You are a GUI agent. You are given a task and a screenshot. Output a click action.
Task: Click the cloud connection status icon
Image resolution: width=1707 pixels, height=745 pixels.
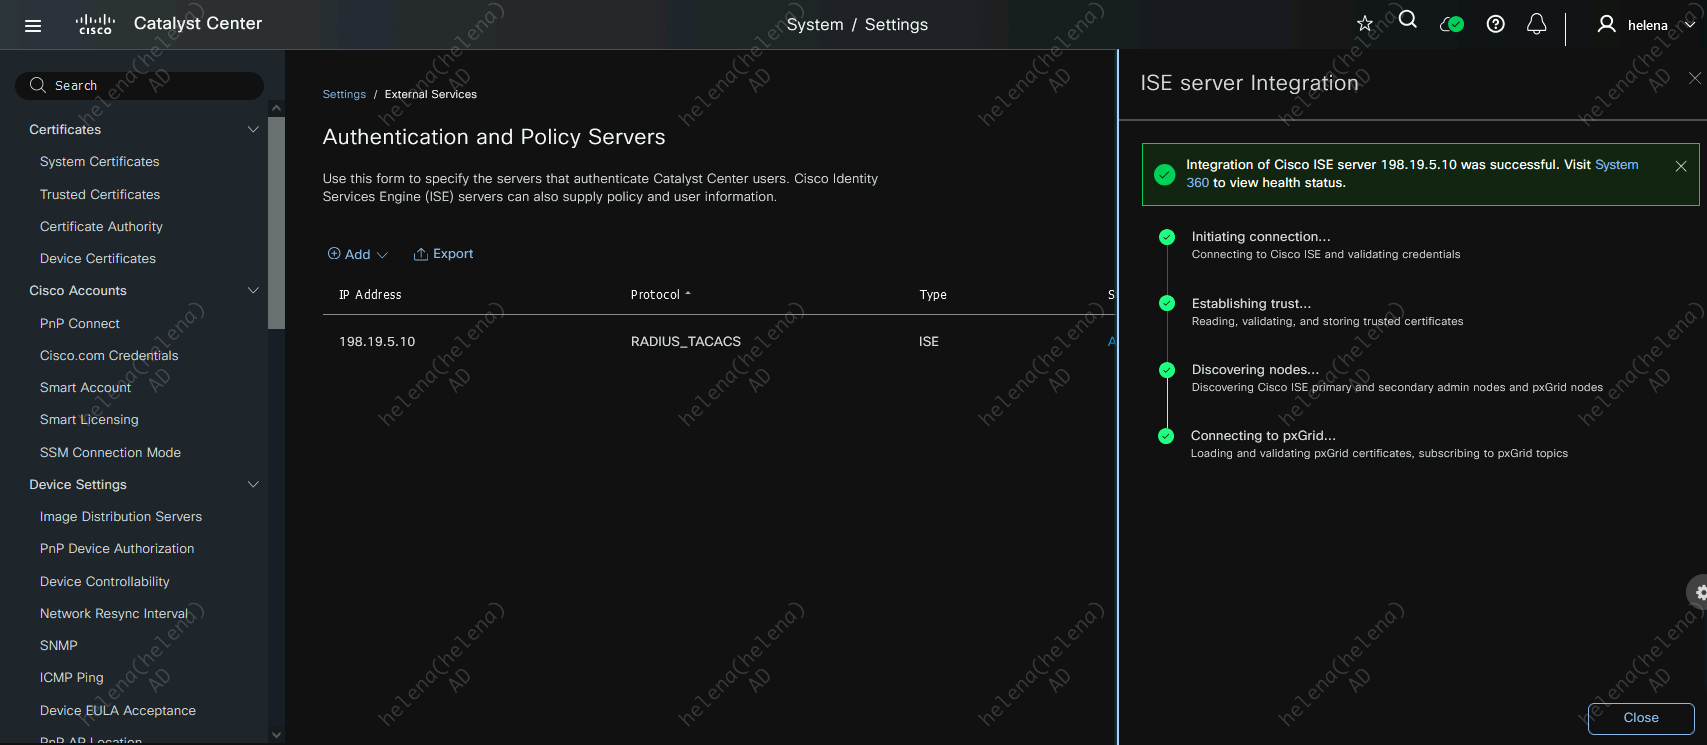point(1451,24)
